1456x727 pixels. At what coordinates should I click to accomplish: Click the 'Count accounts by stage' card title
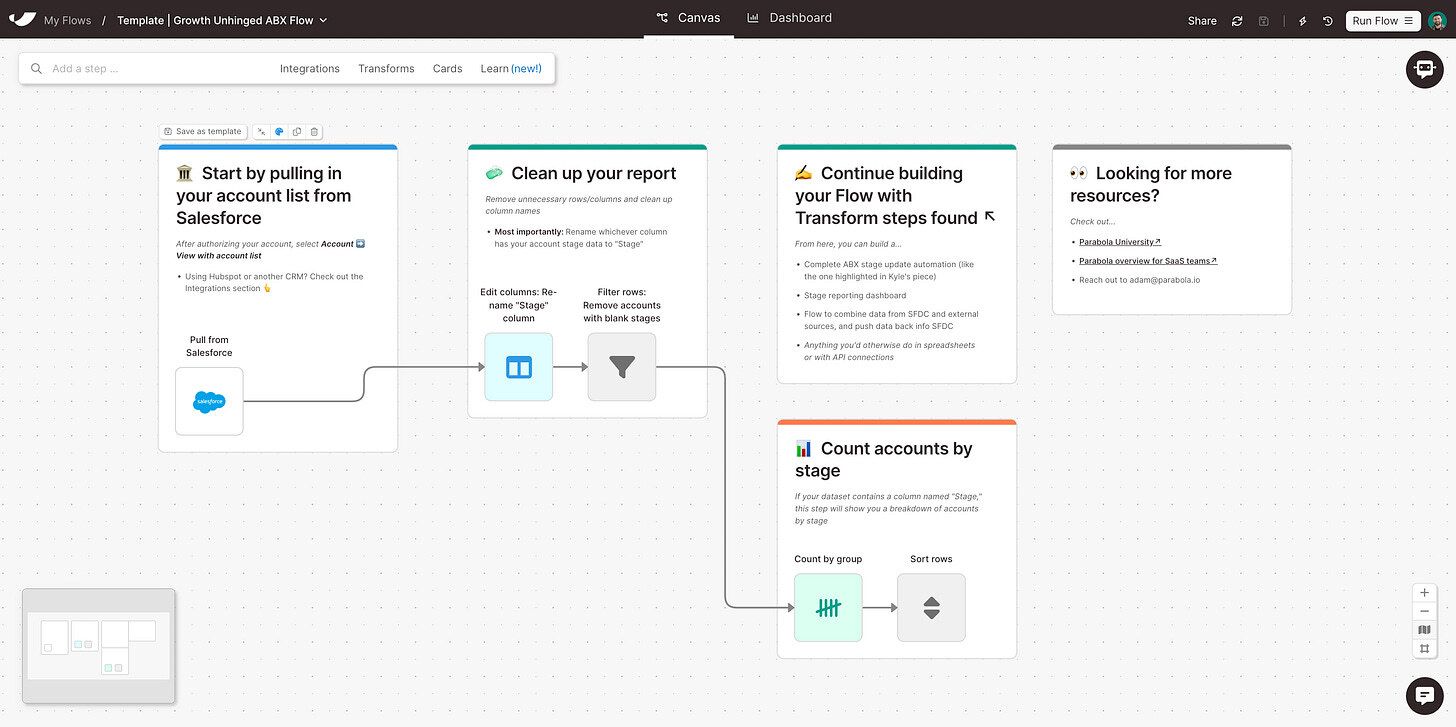tap(885, 459)
